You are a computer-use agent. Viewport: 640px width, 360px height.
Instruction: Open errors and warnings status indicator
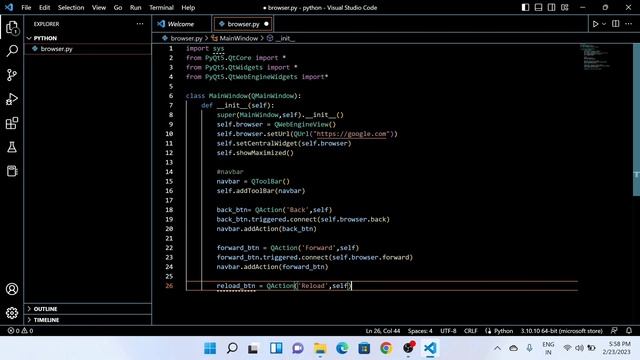point(20,331)
